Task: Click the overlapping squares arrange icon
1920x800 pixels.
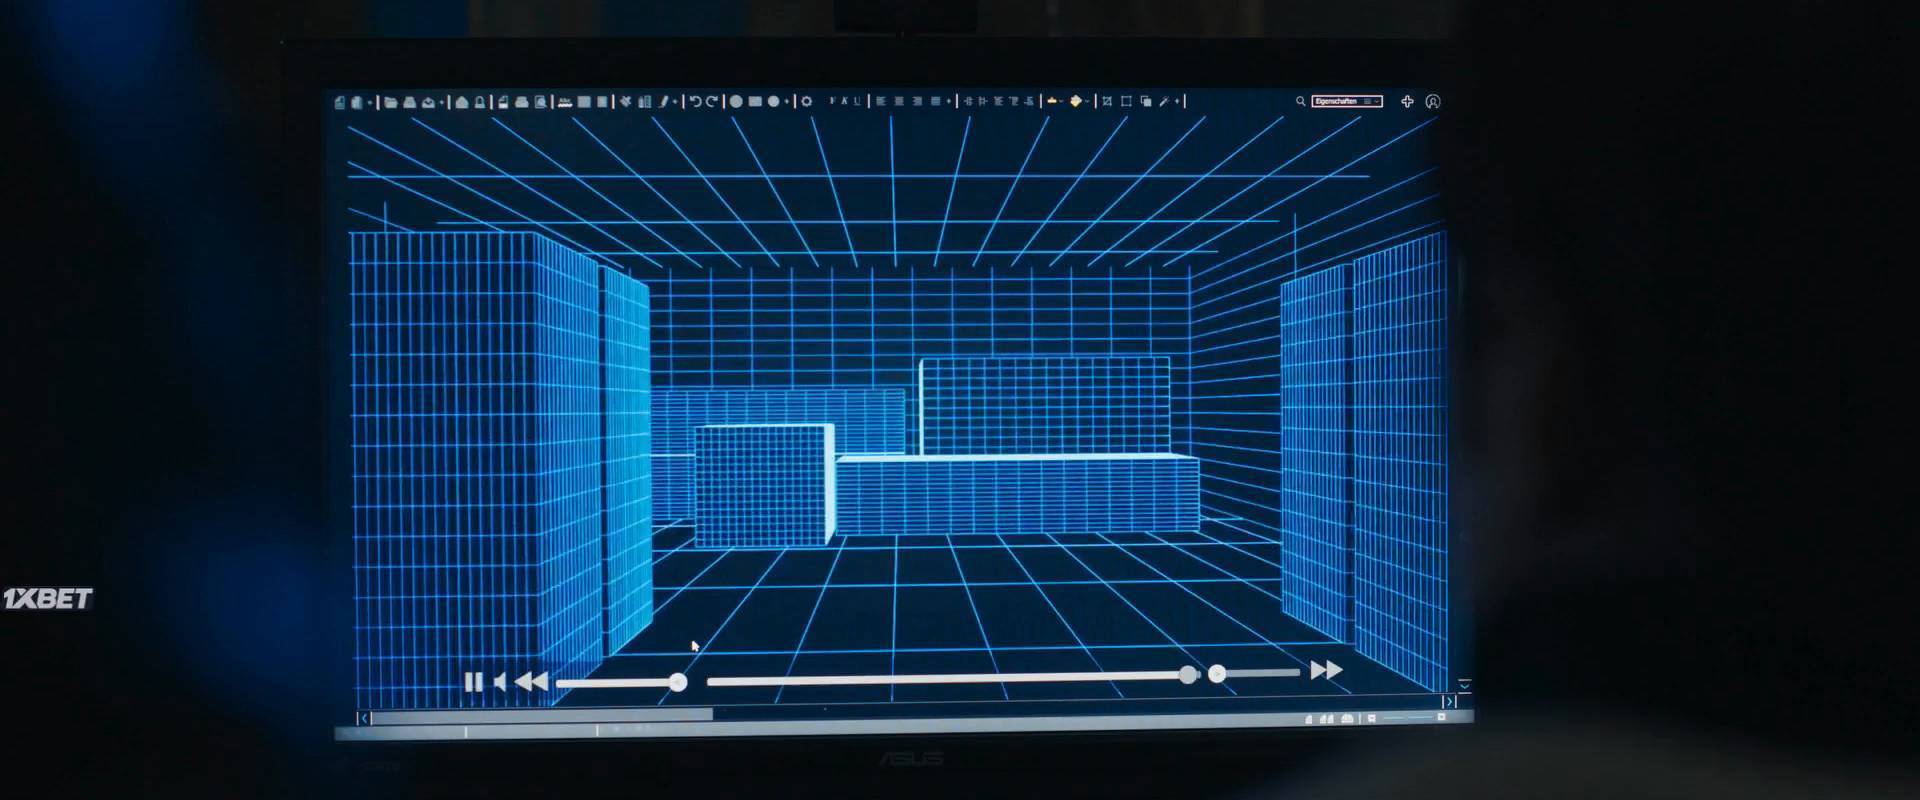Action: tap(1146, 101)
